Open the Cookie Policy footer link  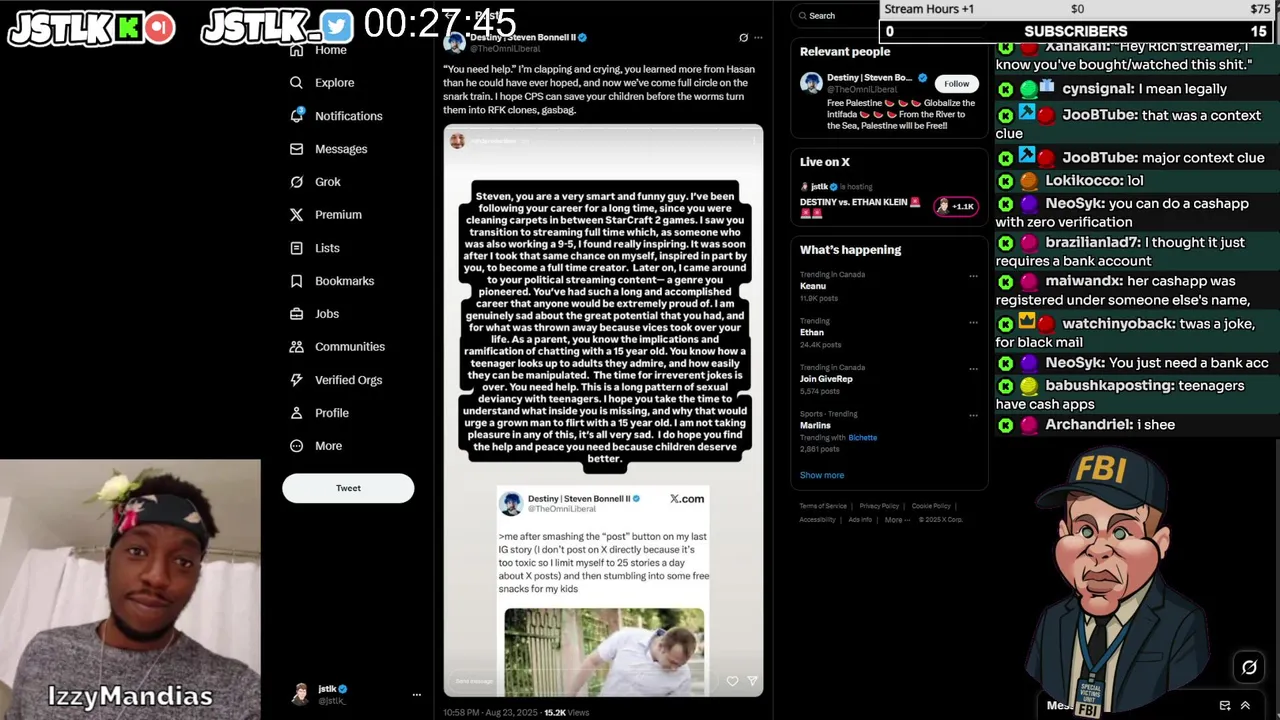[x=931, y=506]
